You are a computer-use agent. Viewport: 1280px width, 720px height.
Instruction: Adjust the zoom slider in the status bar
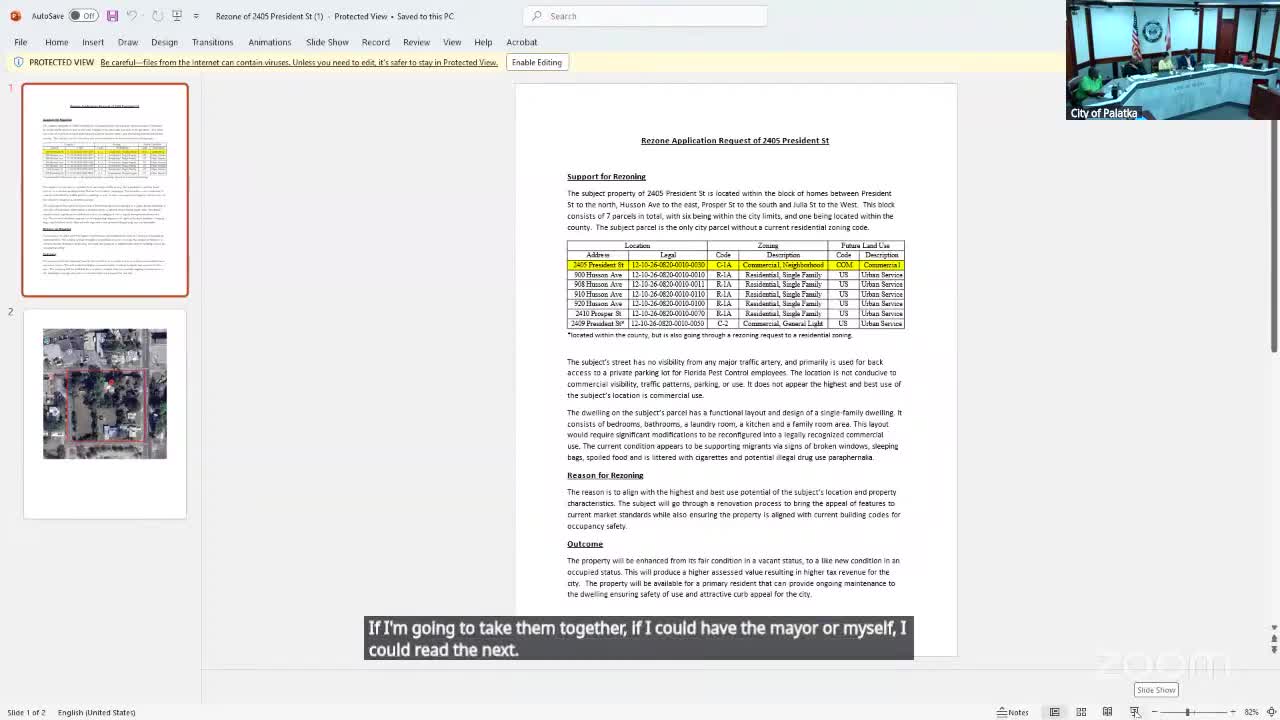coord(1188,712)
